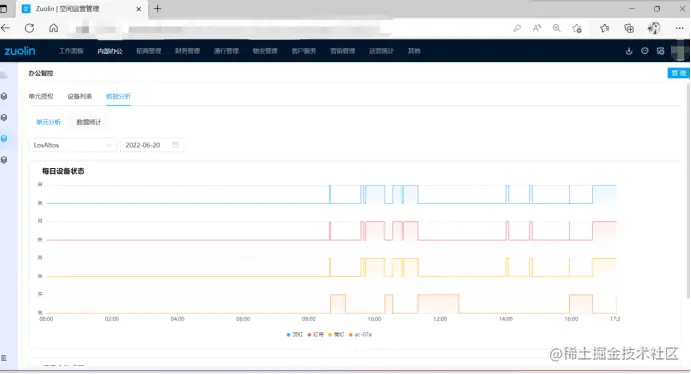Add this page to favorites
This screenshot has width=691, height=374.
(577, 29)
